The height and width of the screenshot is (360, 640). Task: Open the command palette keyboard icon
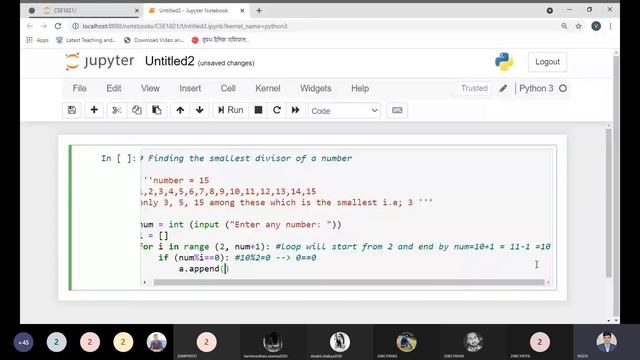[397, 110]
